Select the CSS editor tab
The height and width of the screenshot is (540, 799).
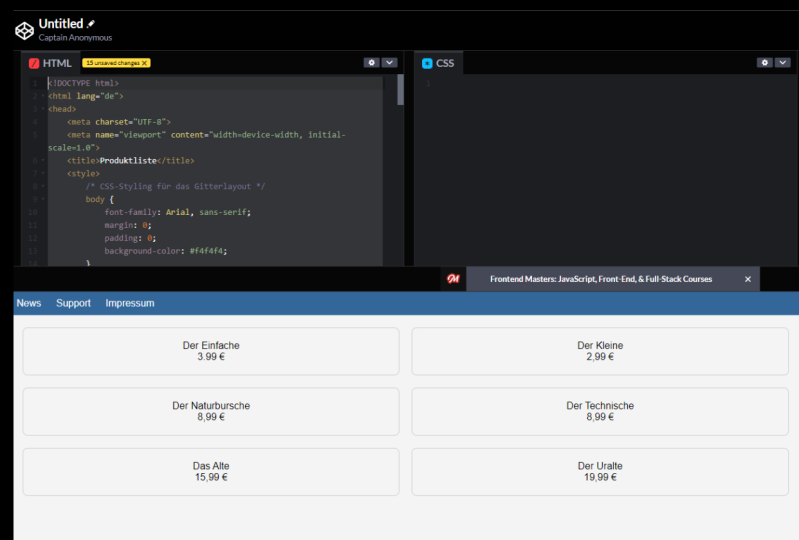click(x=439, y=63)
